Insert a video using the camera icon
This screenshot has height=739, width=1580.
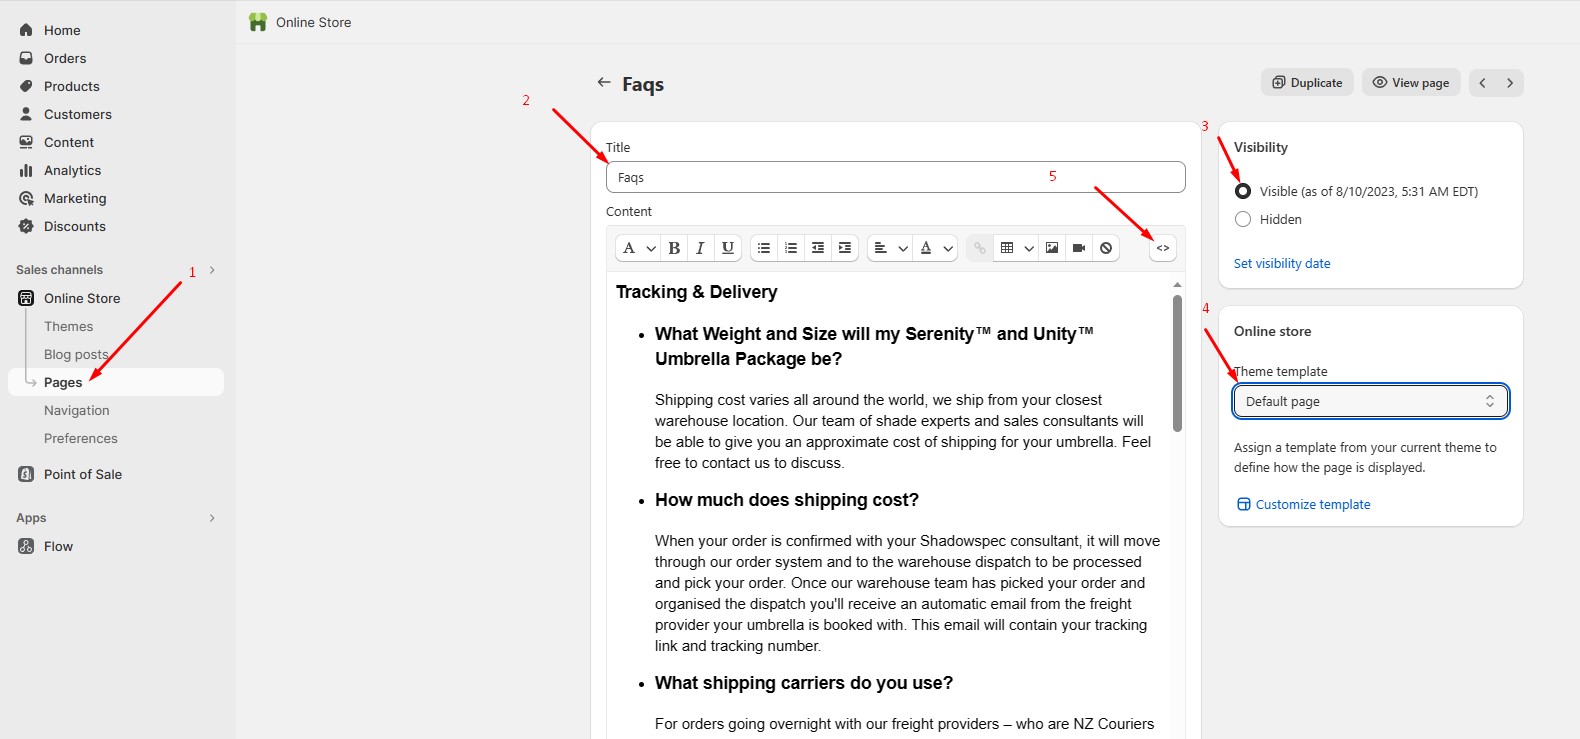pyautogui.click(x=1079, y=248)
